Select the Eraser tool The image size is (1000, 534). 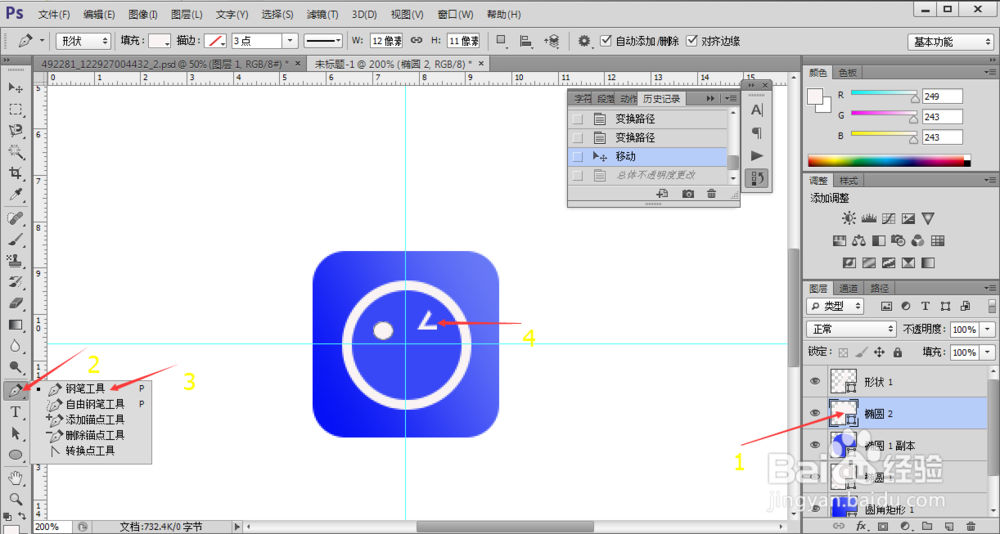(16, 302)
